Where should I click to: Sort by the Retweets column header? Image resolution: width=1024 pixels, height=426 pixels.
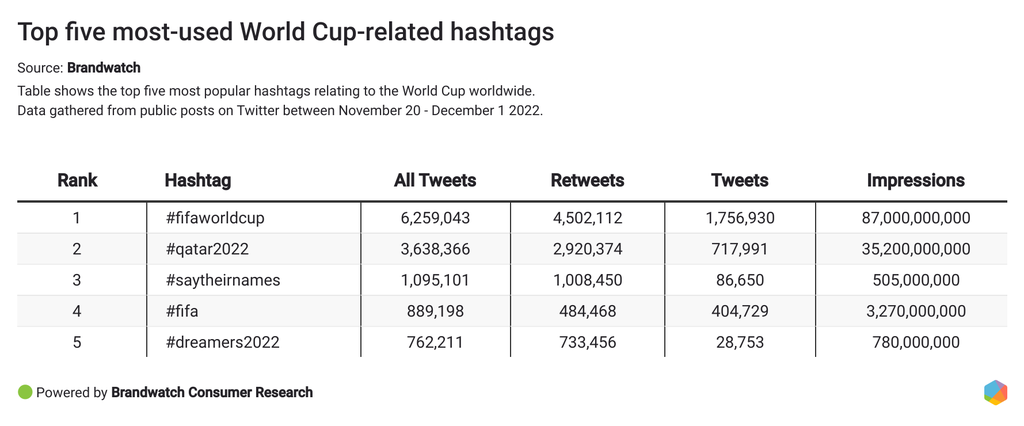tap(587, 181)
